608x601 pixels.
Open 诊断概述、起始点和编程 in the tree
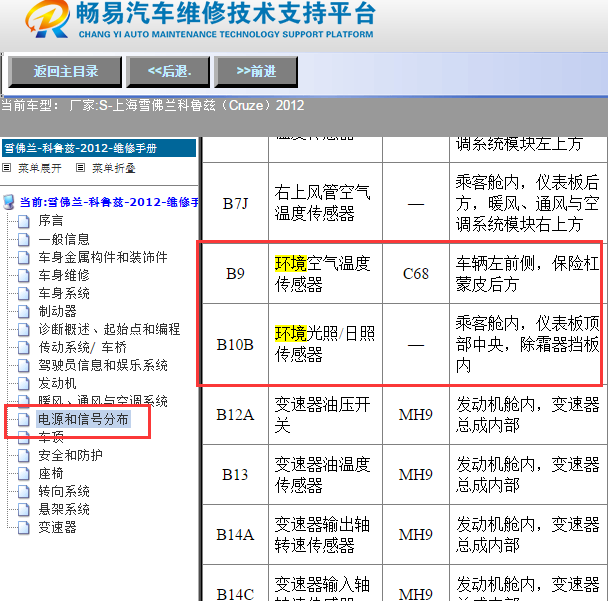(109, 329)
